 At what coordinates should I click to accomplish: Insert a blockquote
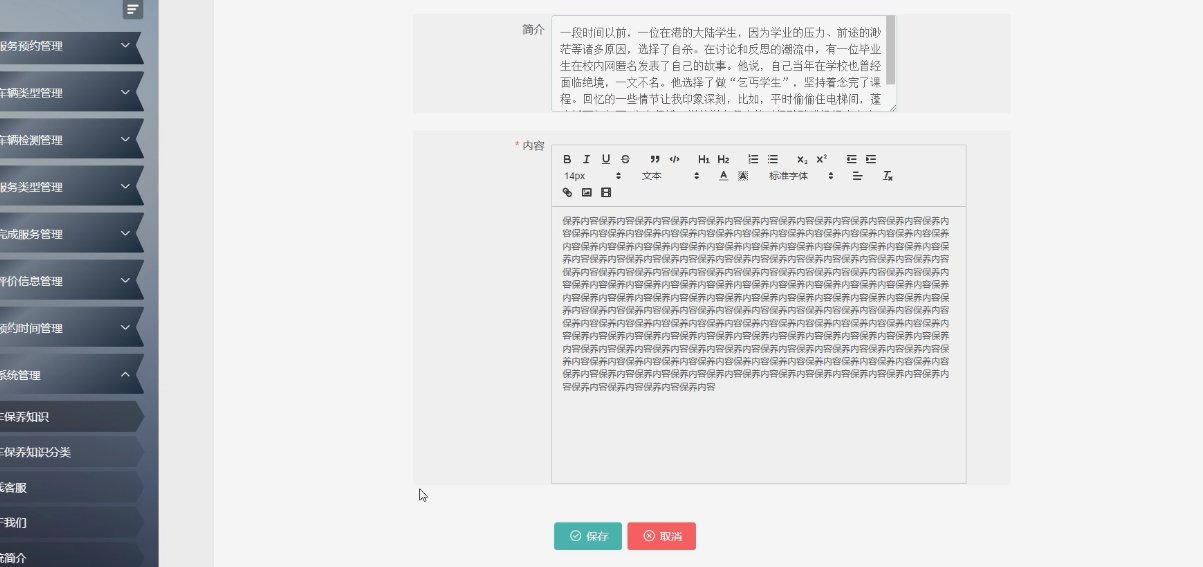[655, 159]
